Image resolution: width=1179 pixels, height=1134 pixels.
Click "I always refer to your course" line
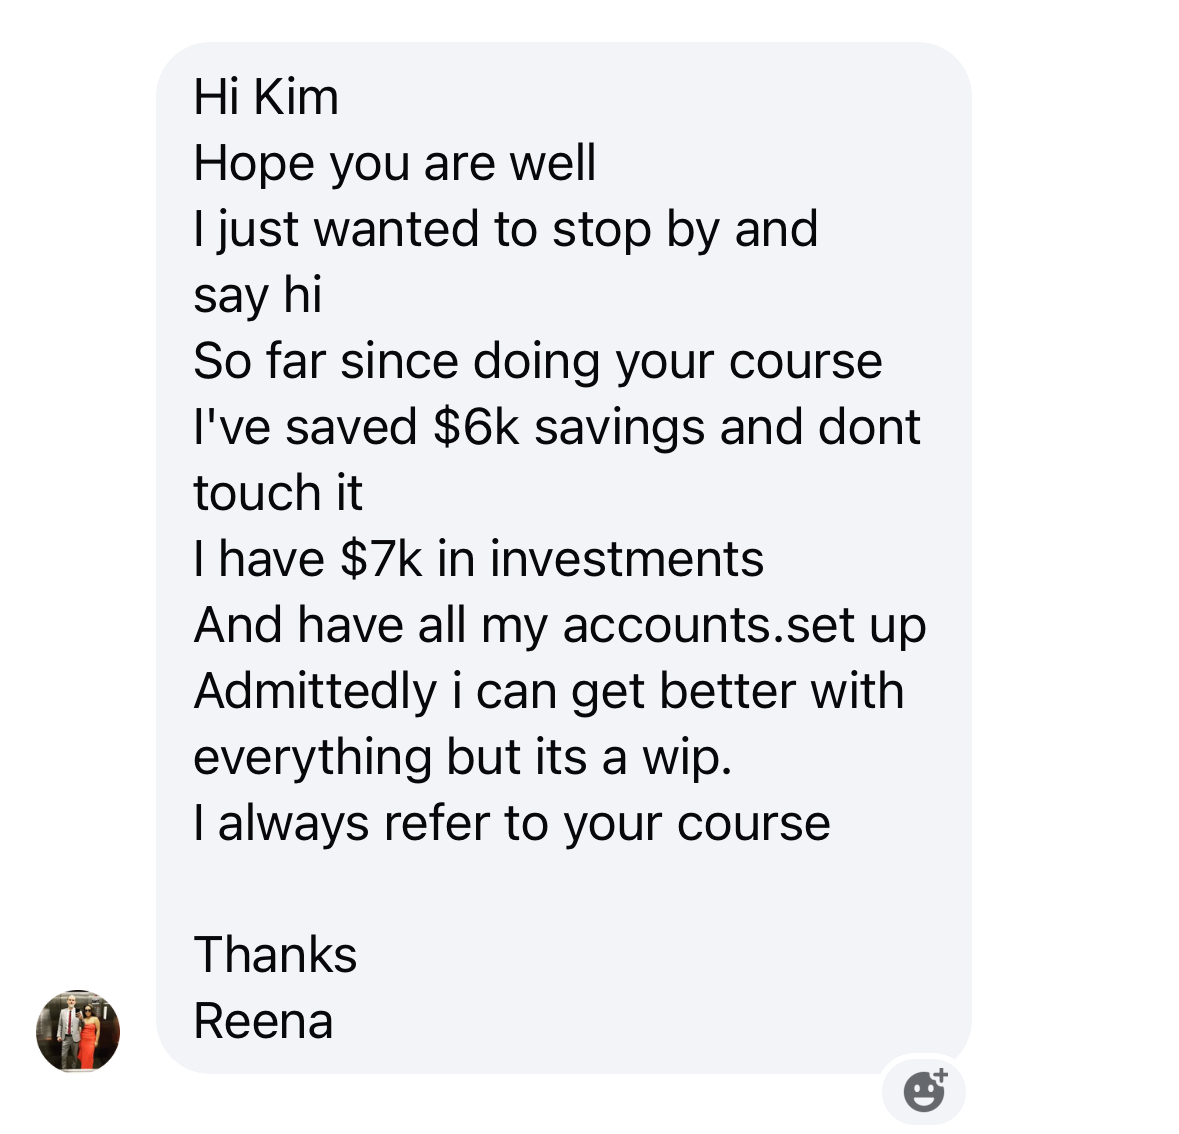click(x=512, y=823)
